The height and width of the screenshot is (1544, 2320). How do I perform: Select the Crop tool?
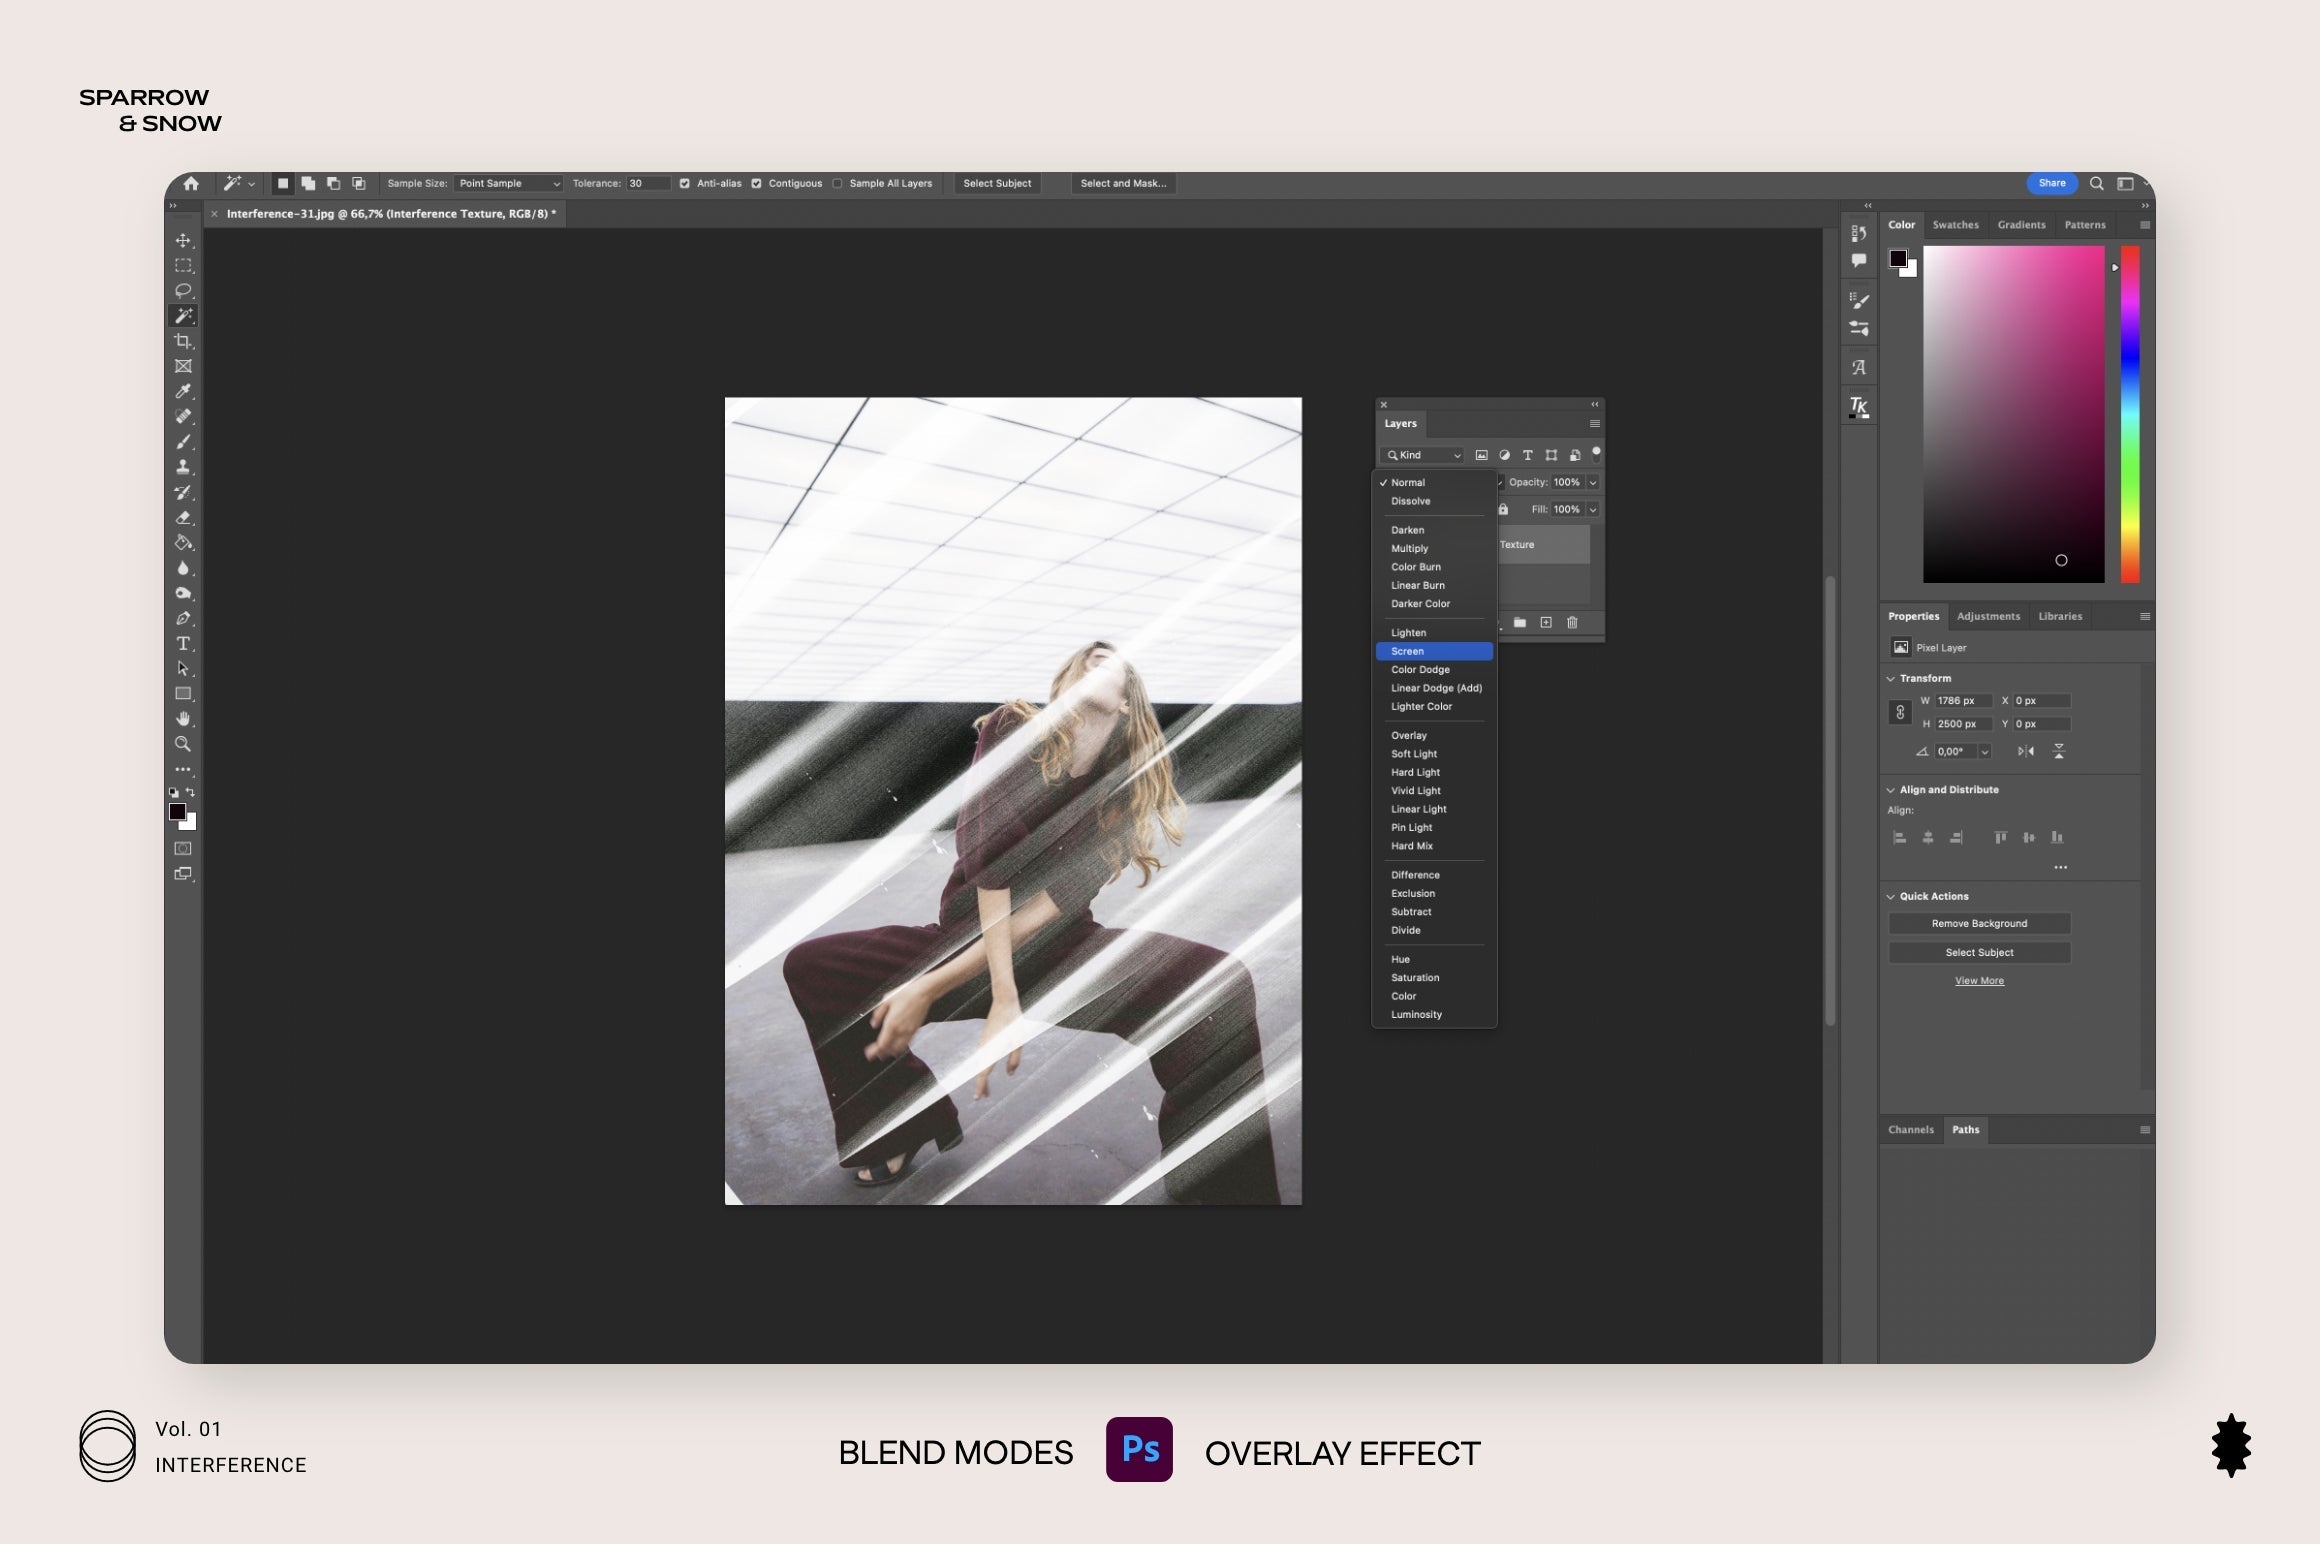[183, 341]
